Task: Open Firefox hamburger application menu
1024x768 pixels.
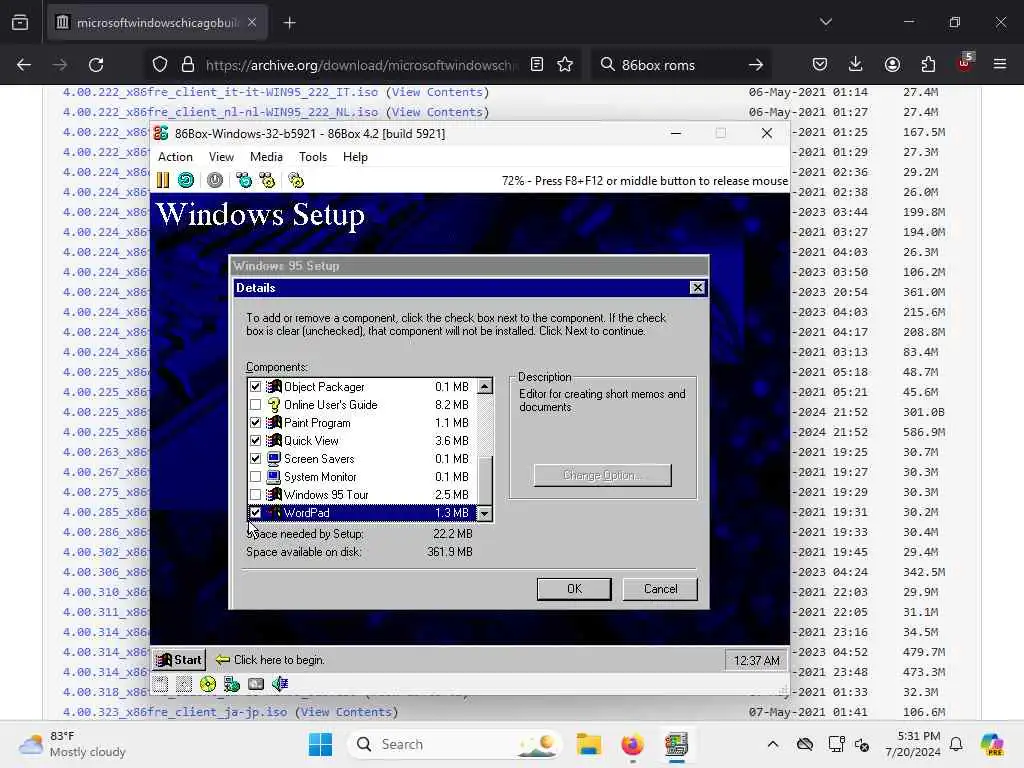Action: coord(1000,65)
